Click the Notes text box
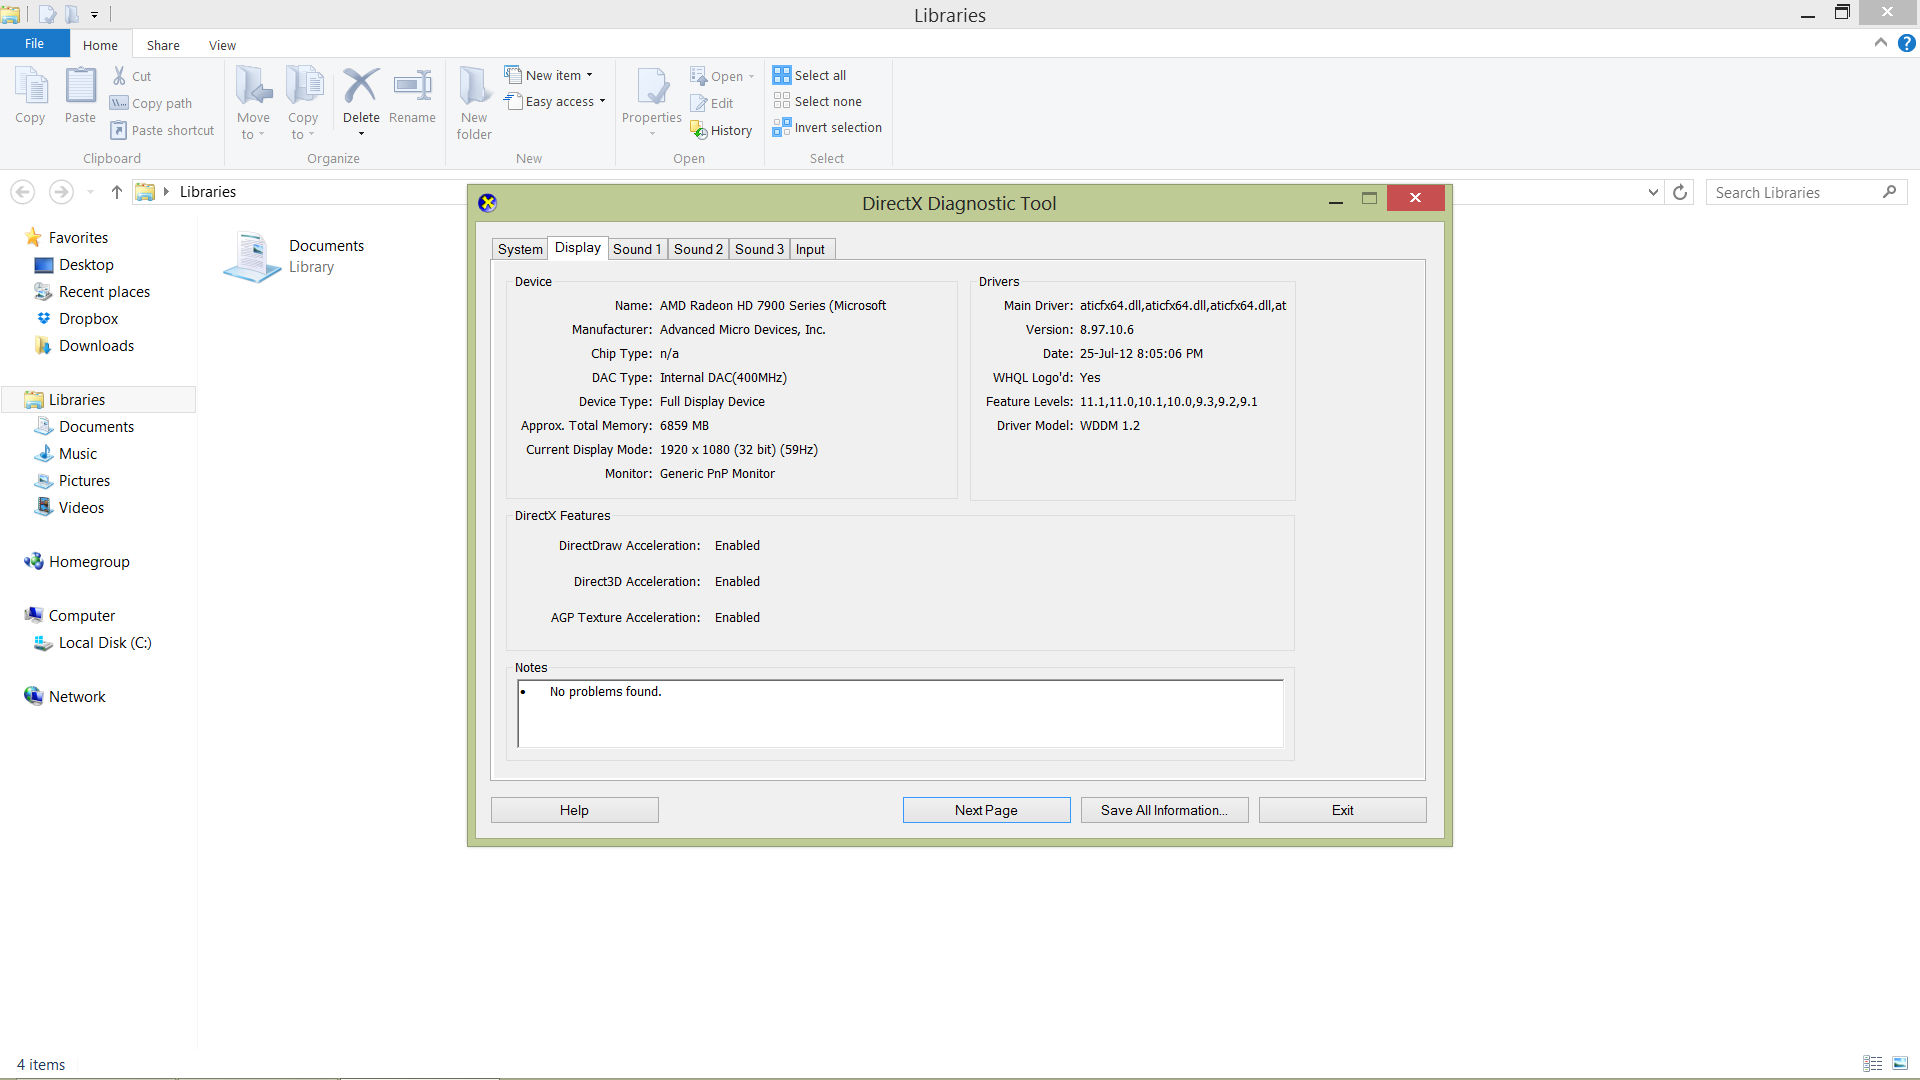The image size is (1920, 1080). (x=900, y=714)
